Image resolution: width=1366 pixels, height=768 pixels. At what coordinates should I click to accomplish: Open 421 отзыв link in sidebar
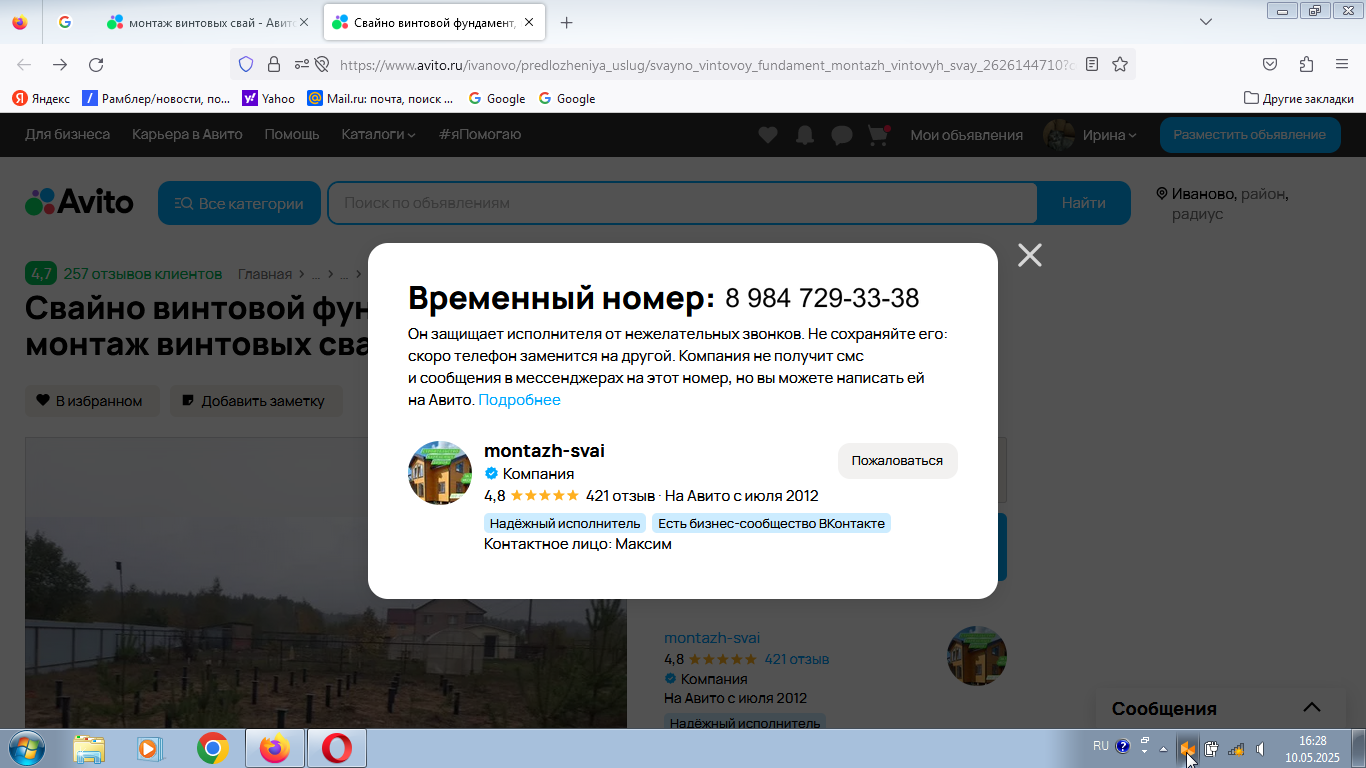(796, 659)
